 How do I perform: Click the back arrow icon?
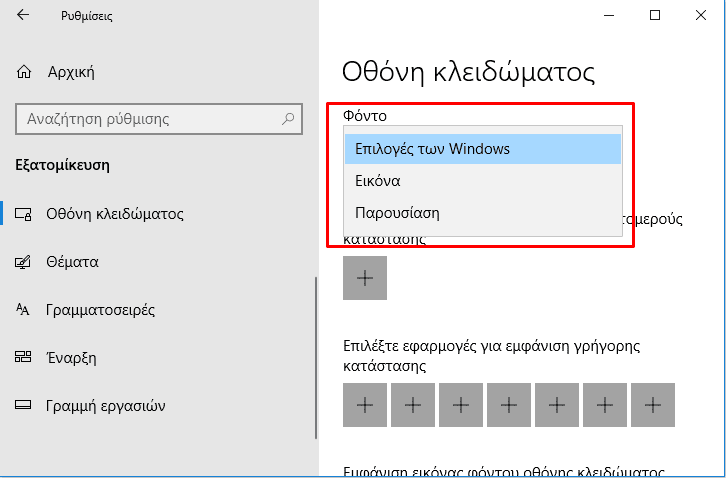pyautogui.click(x=24, y=16)
